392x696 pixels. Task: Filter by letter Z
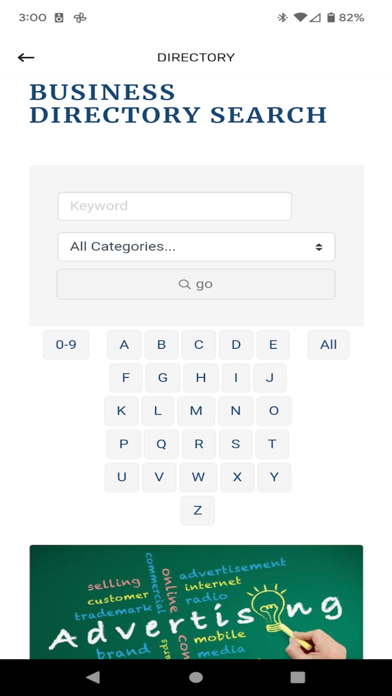point(198,510)
